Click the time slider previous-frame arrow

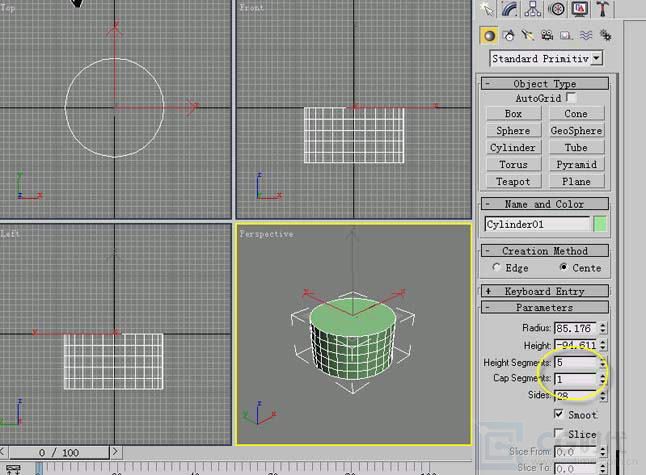(3, 452)
